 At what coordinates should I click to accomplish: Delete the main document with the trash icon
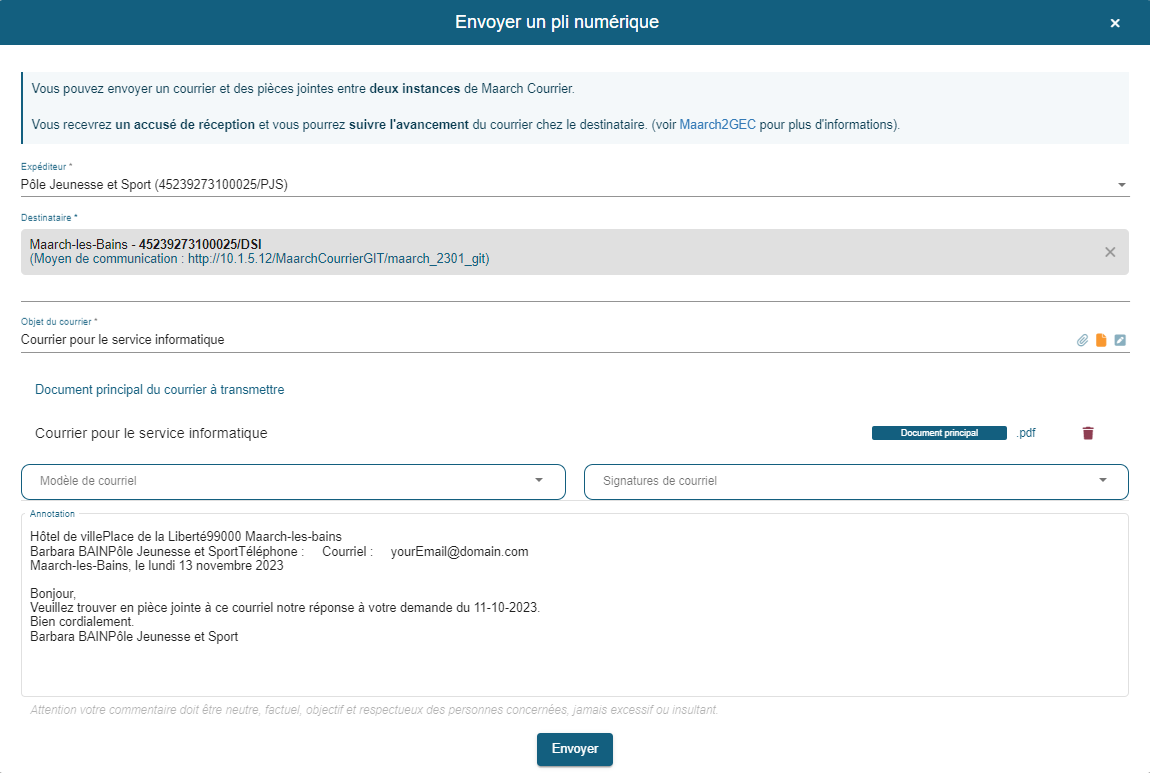pos(1088,433)
